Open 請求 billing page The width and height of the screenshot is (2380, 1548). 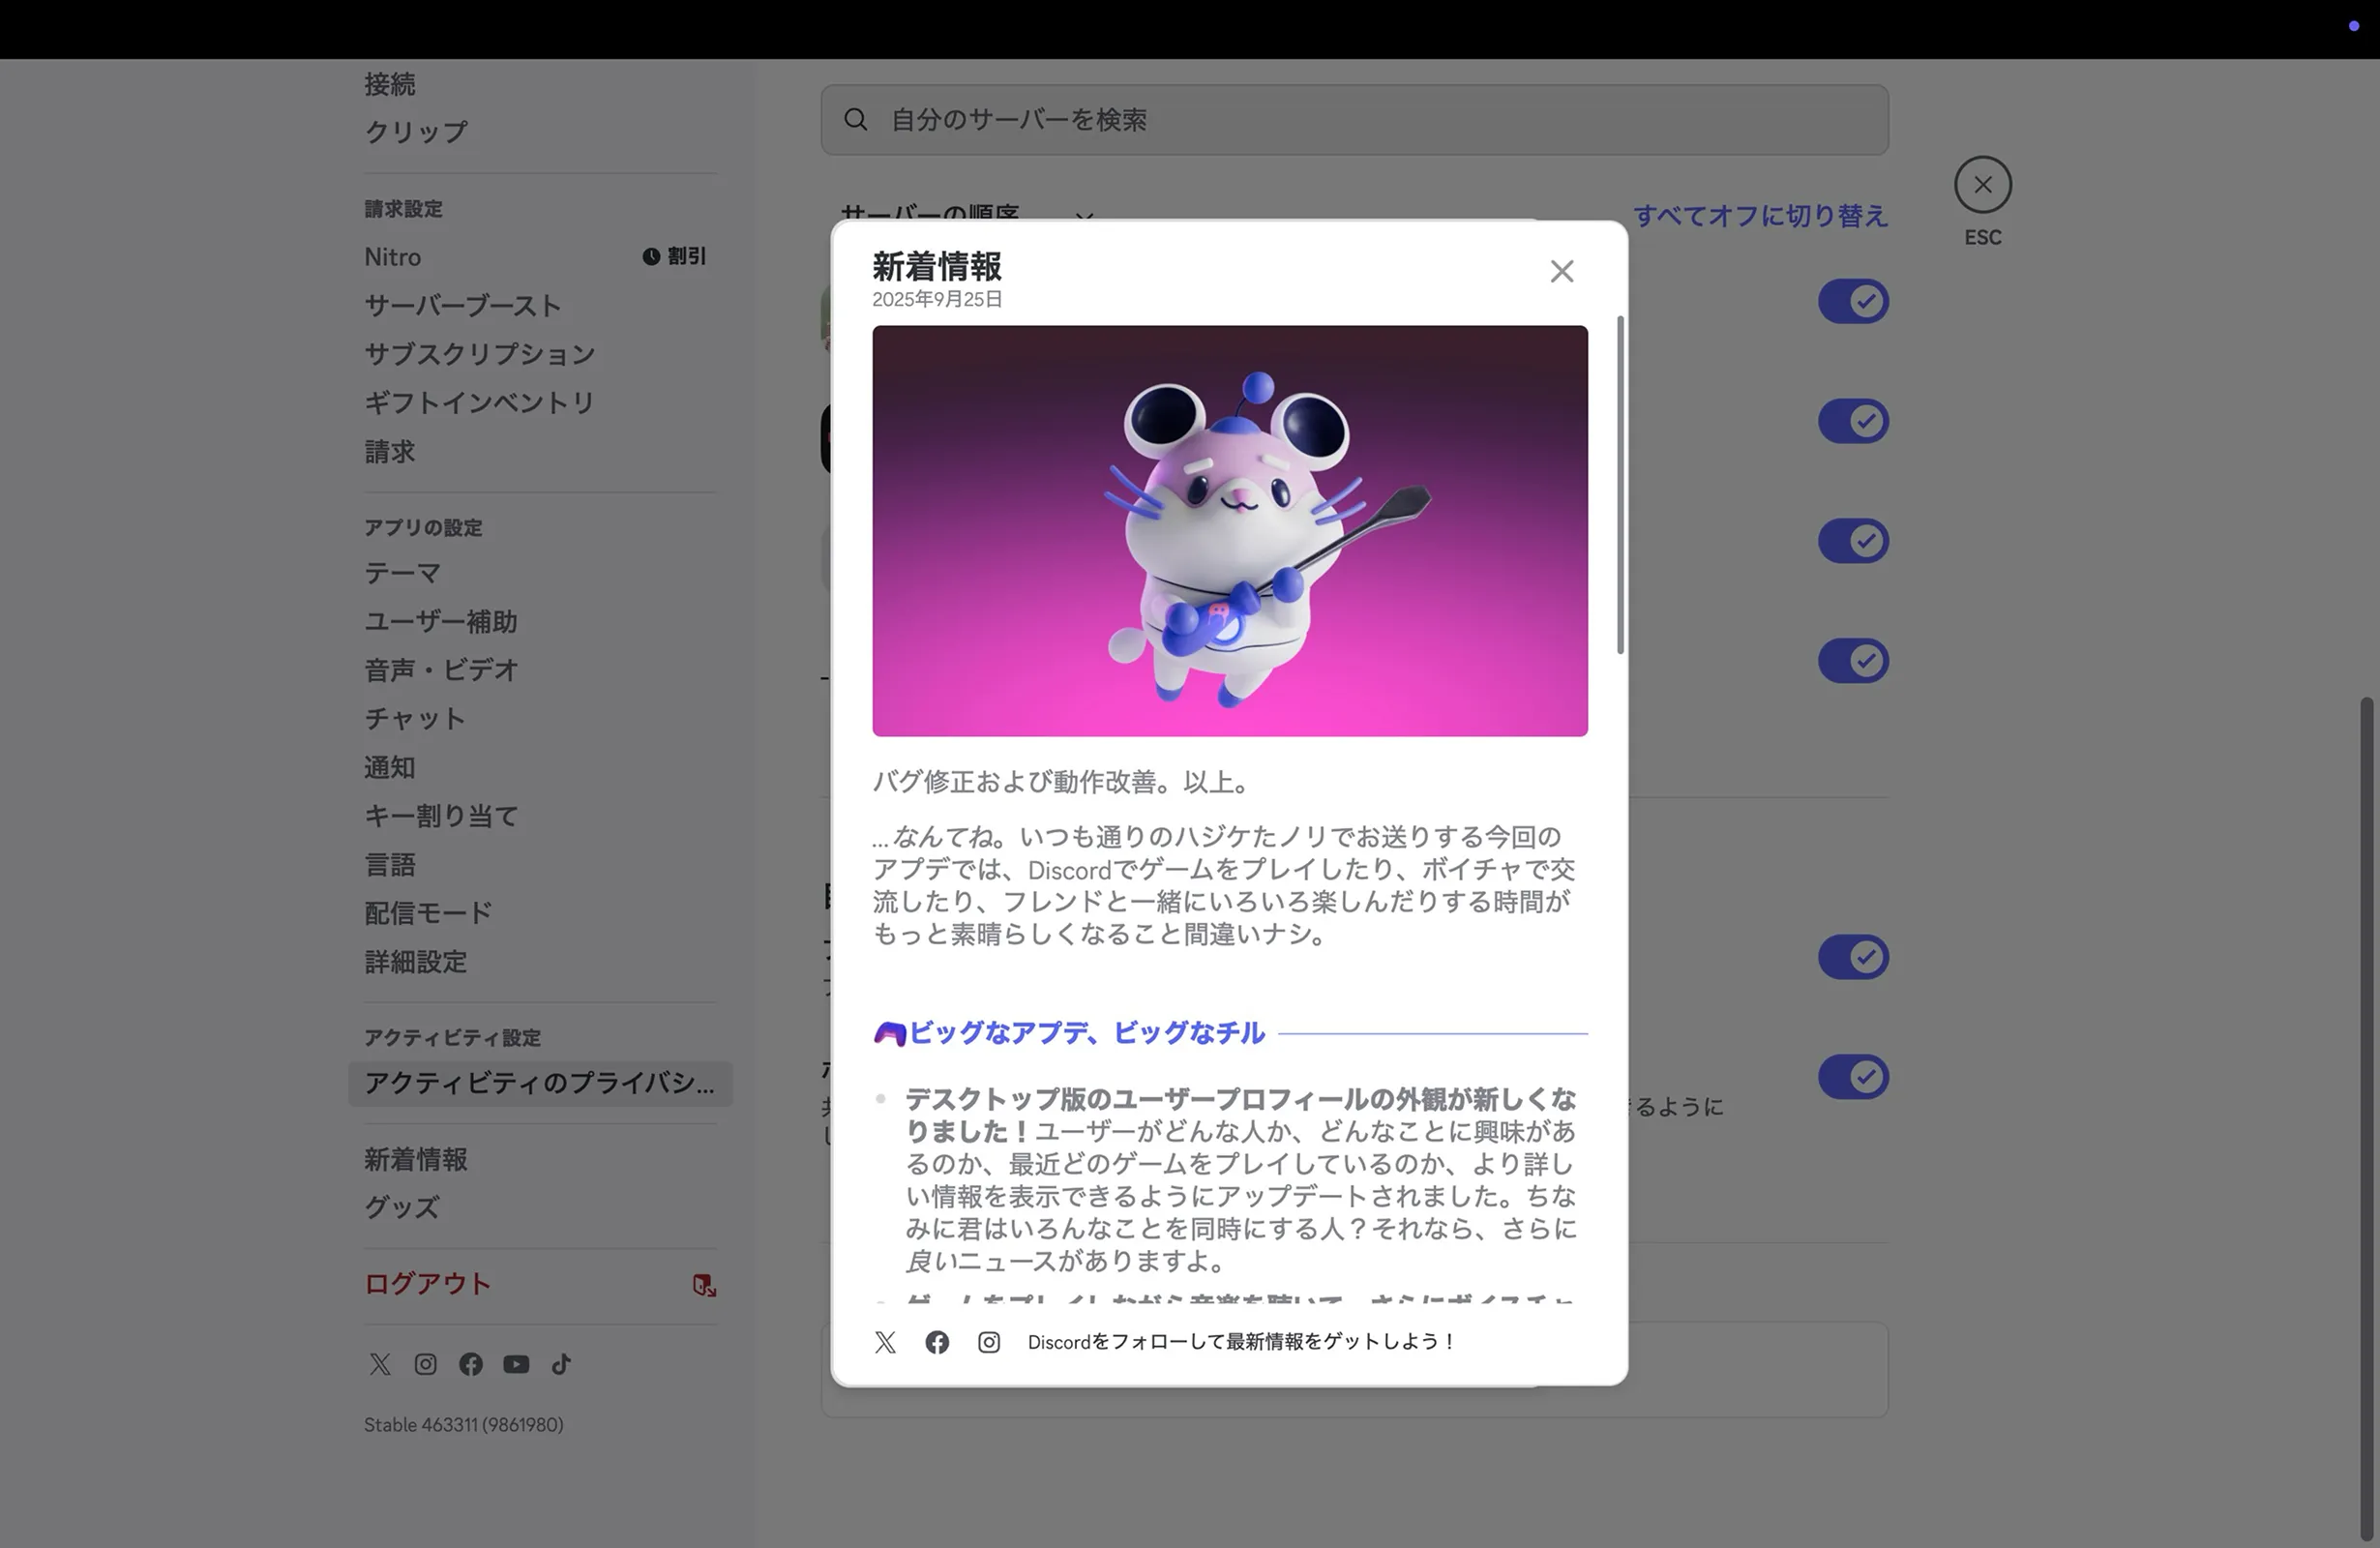390,452
